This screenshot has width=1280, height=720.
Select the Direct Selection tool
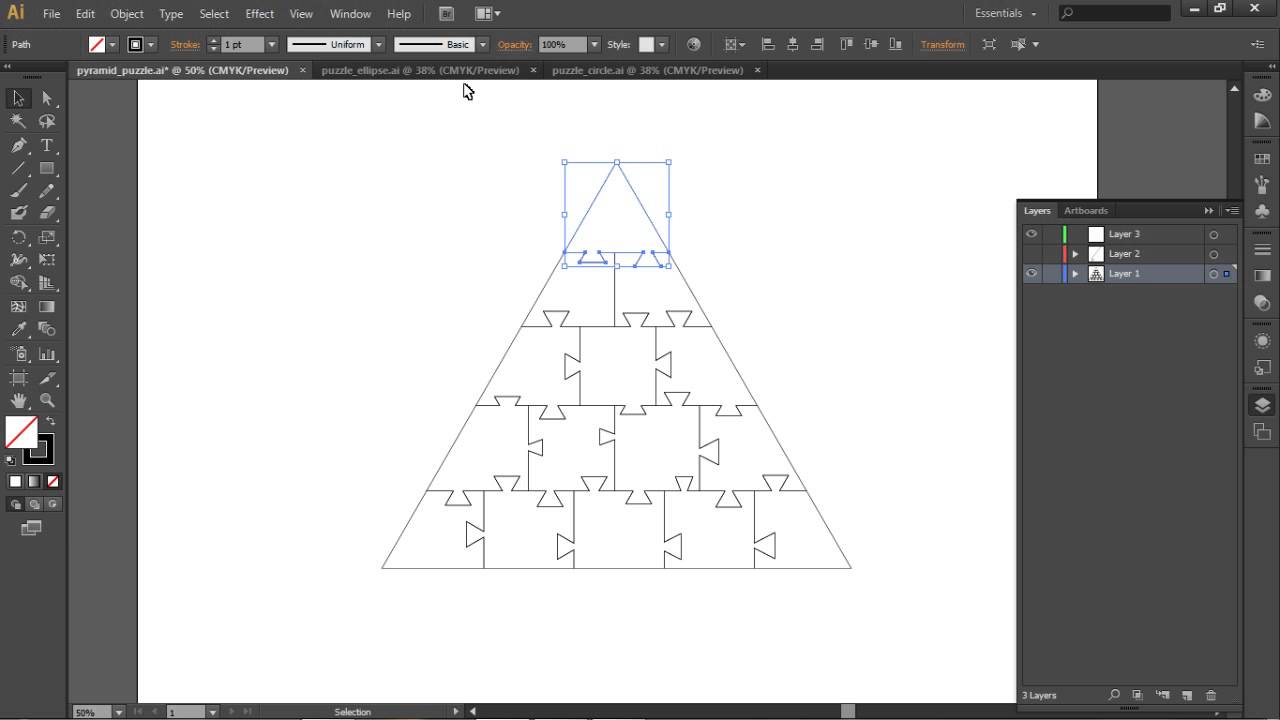pos(47,98)
